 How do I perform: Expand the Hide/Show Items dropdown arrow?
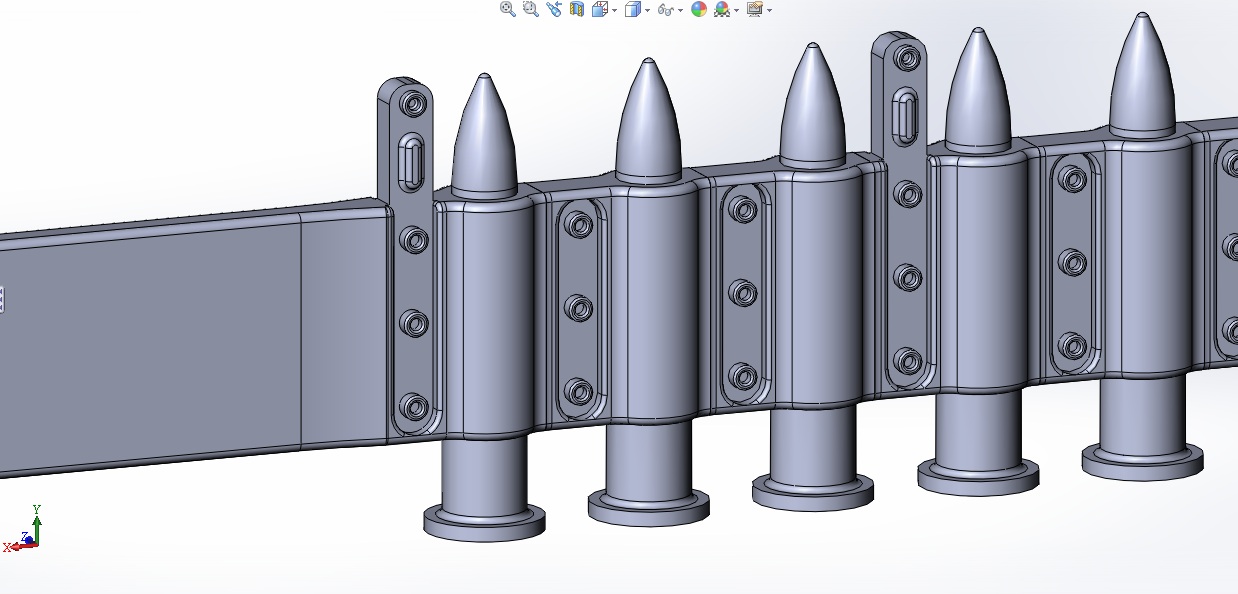680,10
